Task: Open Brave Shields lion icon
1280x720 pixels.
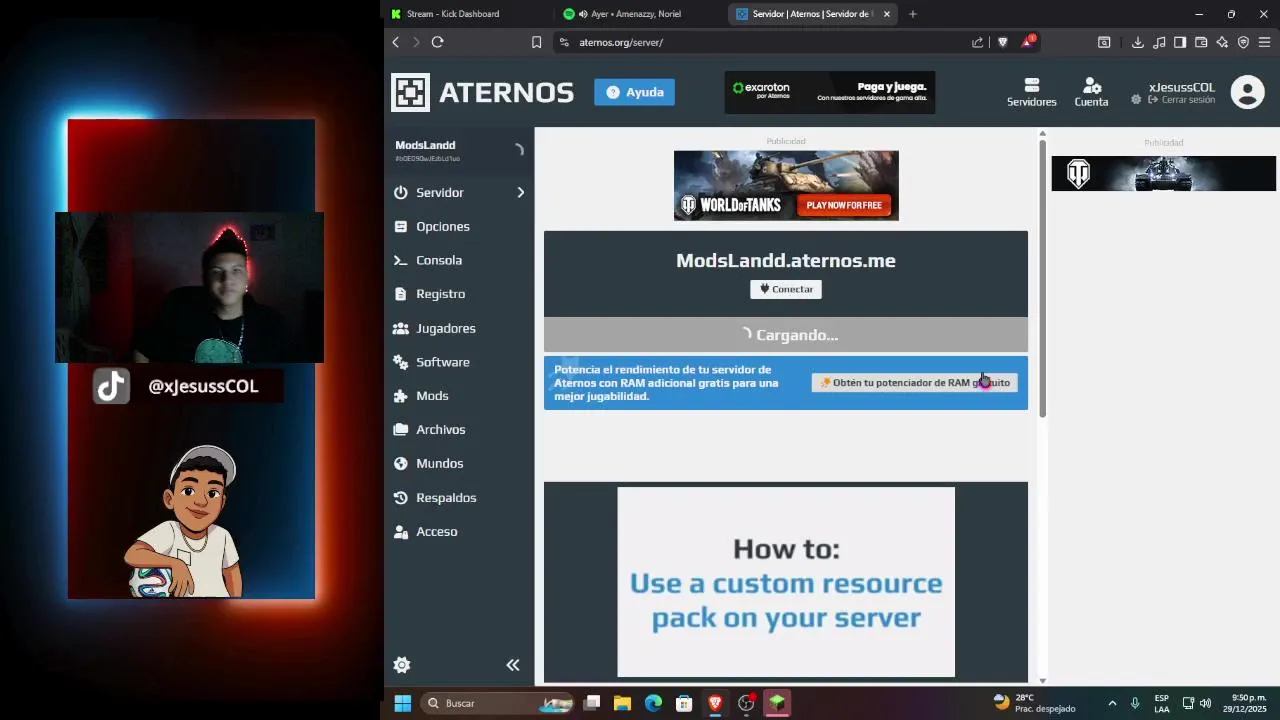Action: point(1003,42)
